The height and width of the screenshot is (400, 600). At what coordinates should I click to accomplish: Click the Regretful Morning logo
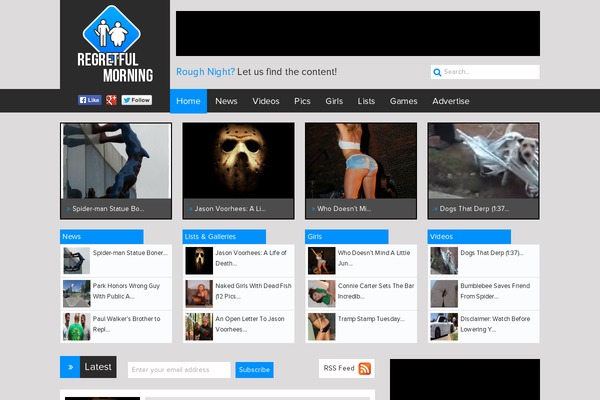[x=115, y=44]
